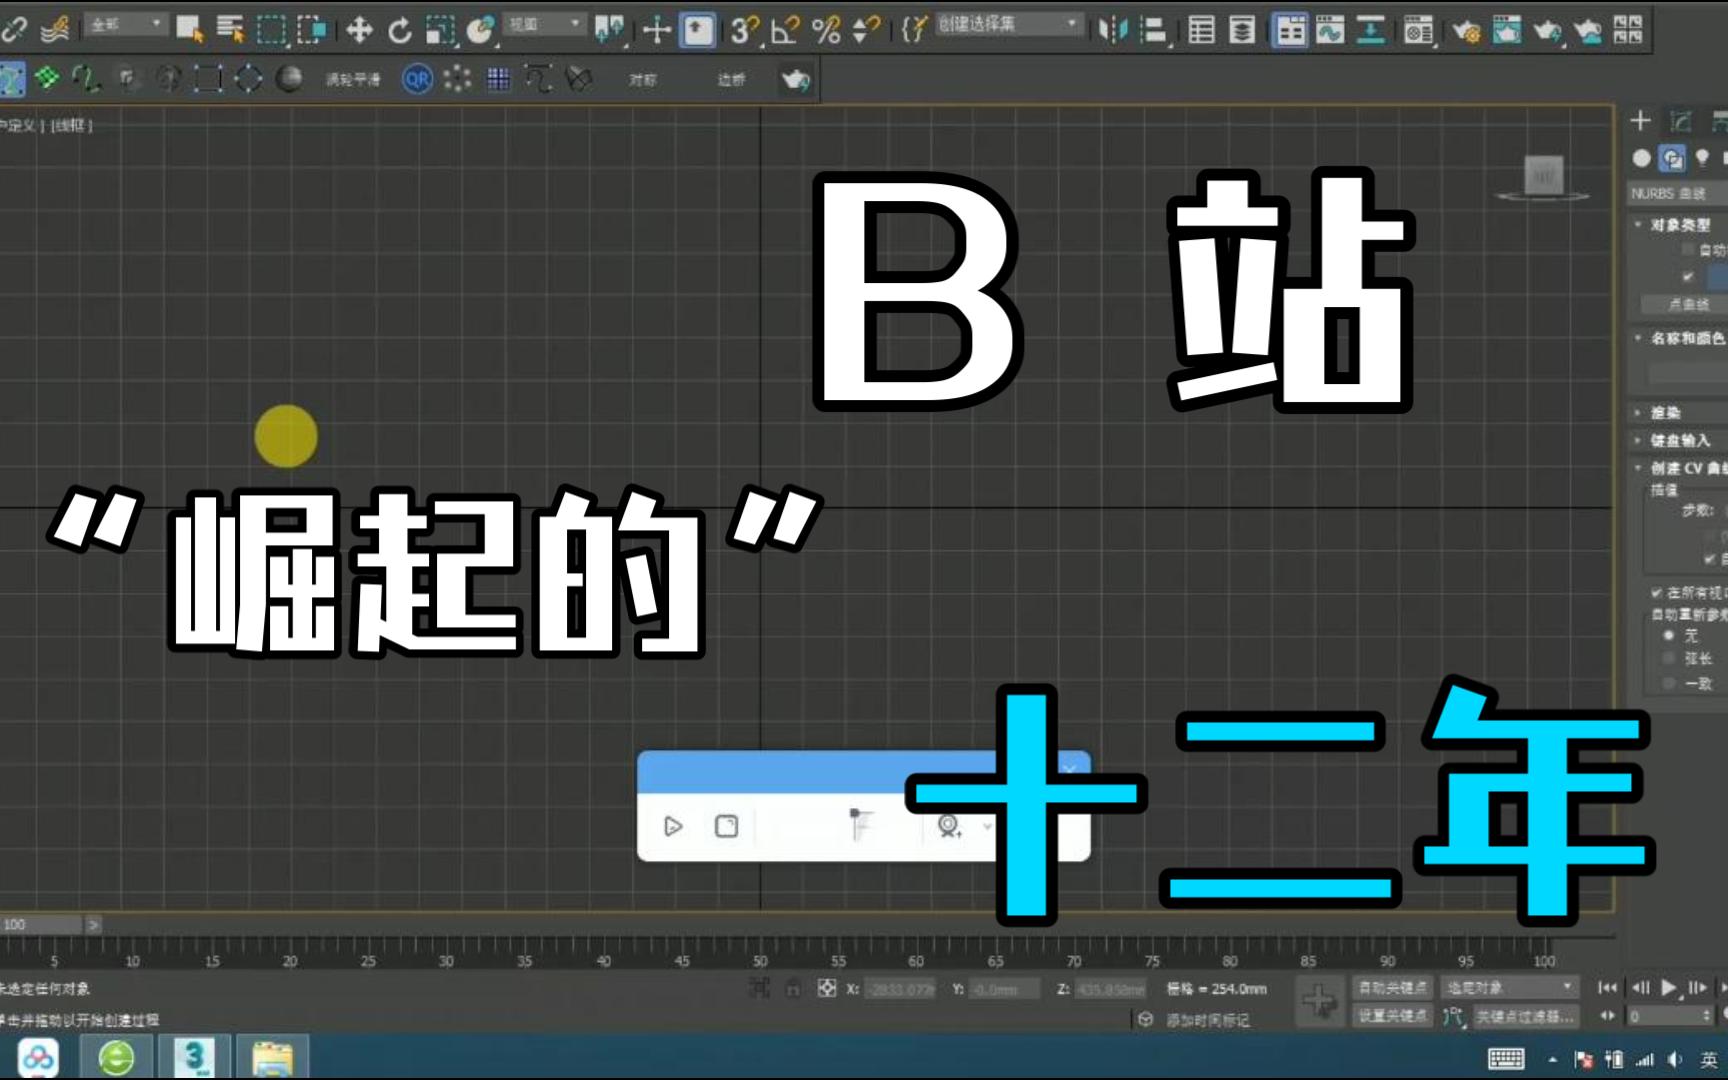The image size is (1728, 1080).
Task: Toggle the Ribbon display
Action: pyautogui.click(x=1290, y=30)
